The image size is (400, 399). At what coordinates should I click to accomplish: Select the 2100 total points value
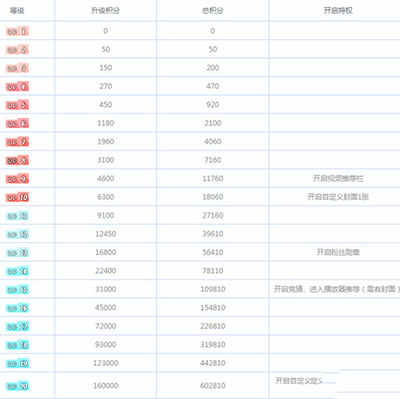(x=213, y=123)
